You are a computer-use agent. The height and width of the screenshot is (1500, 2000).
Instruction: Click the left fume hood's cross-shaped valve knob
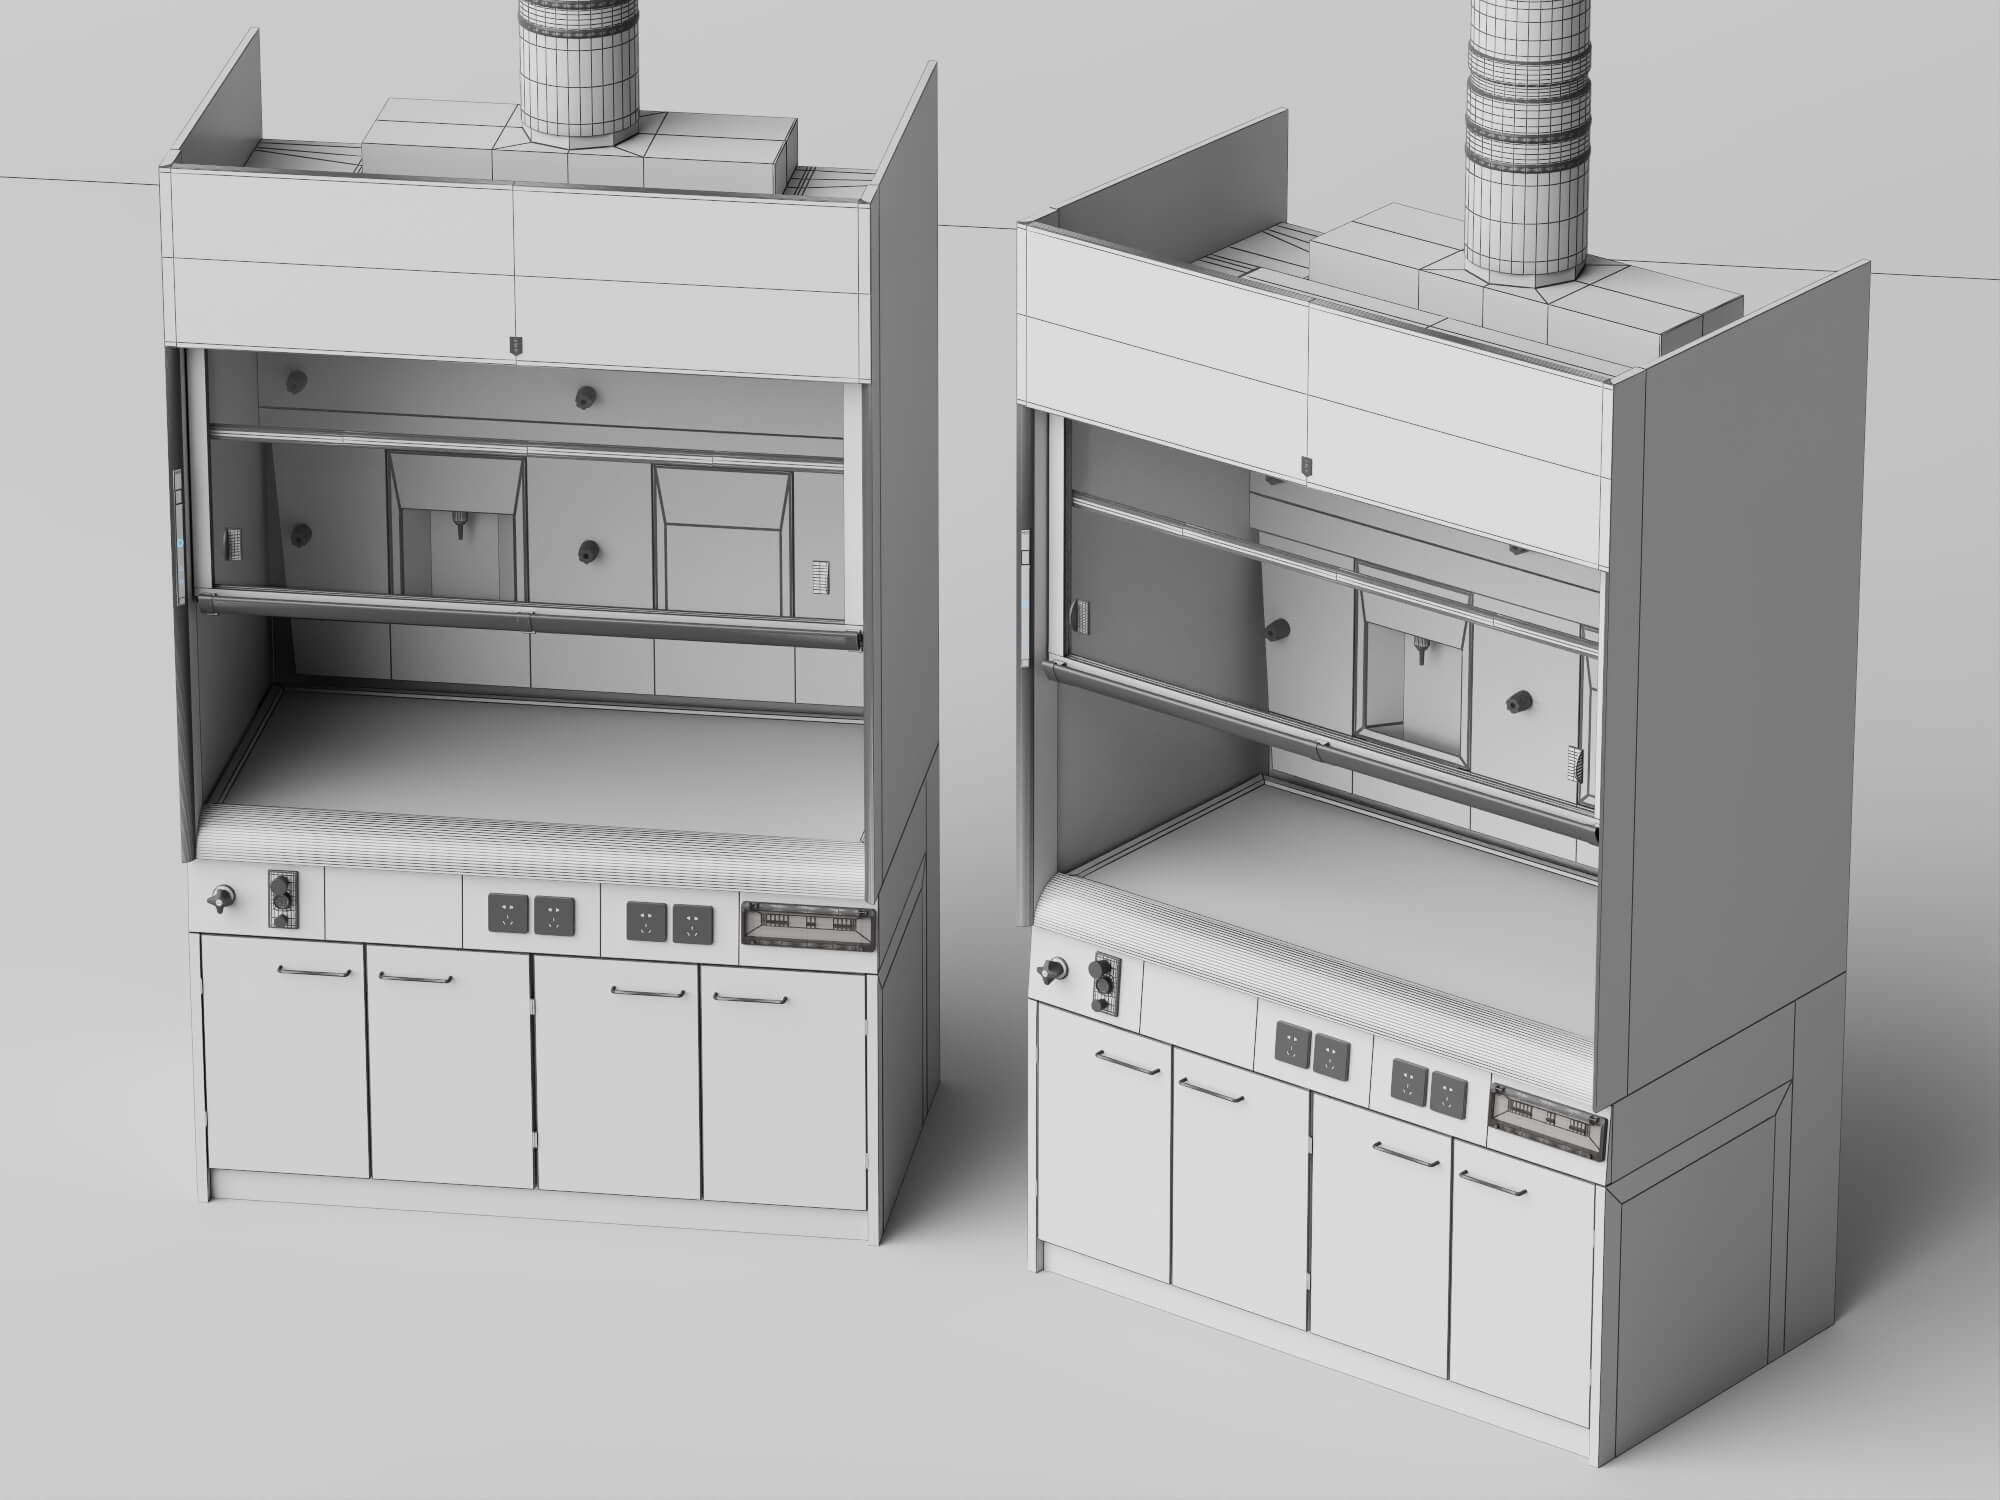219,899
